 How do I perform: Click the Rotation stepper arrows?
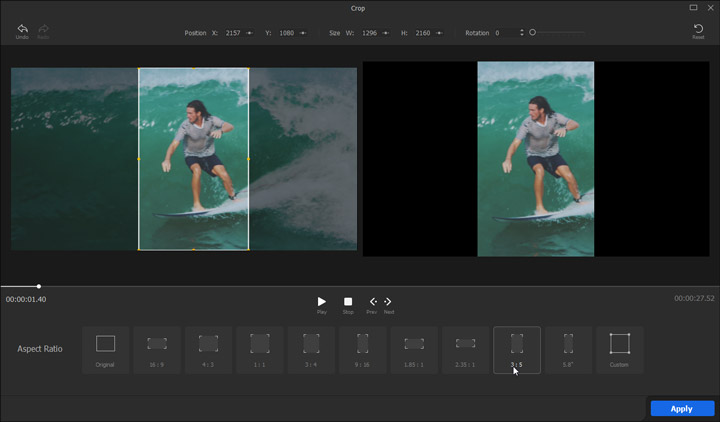pos(522,33)
